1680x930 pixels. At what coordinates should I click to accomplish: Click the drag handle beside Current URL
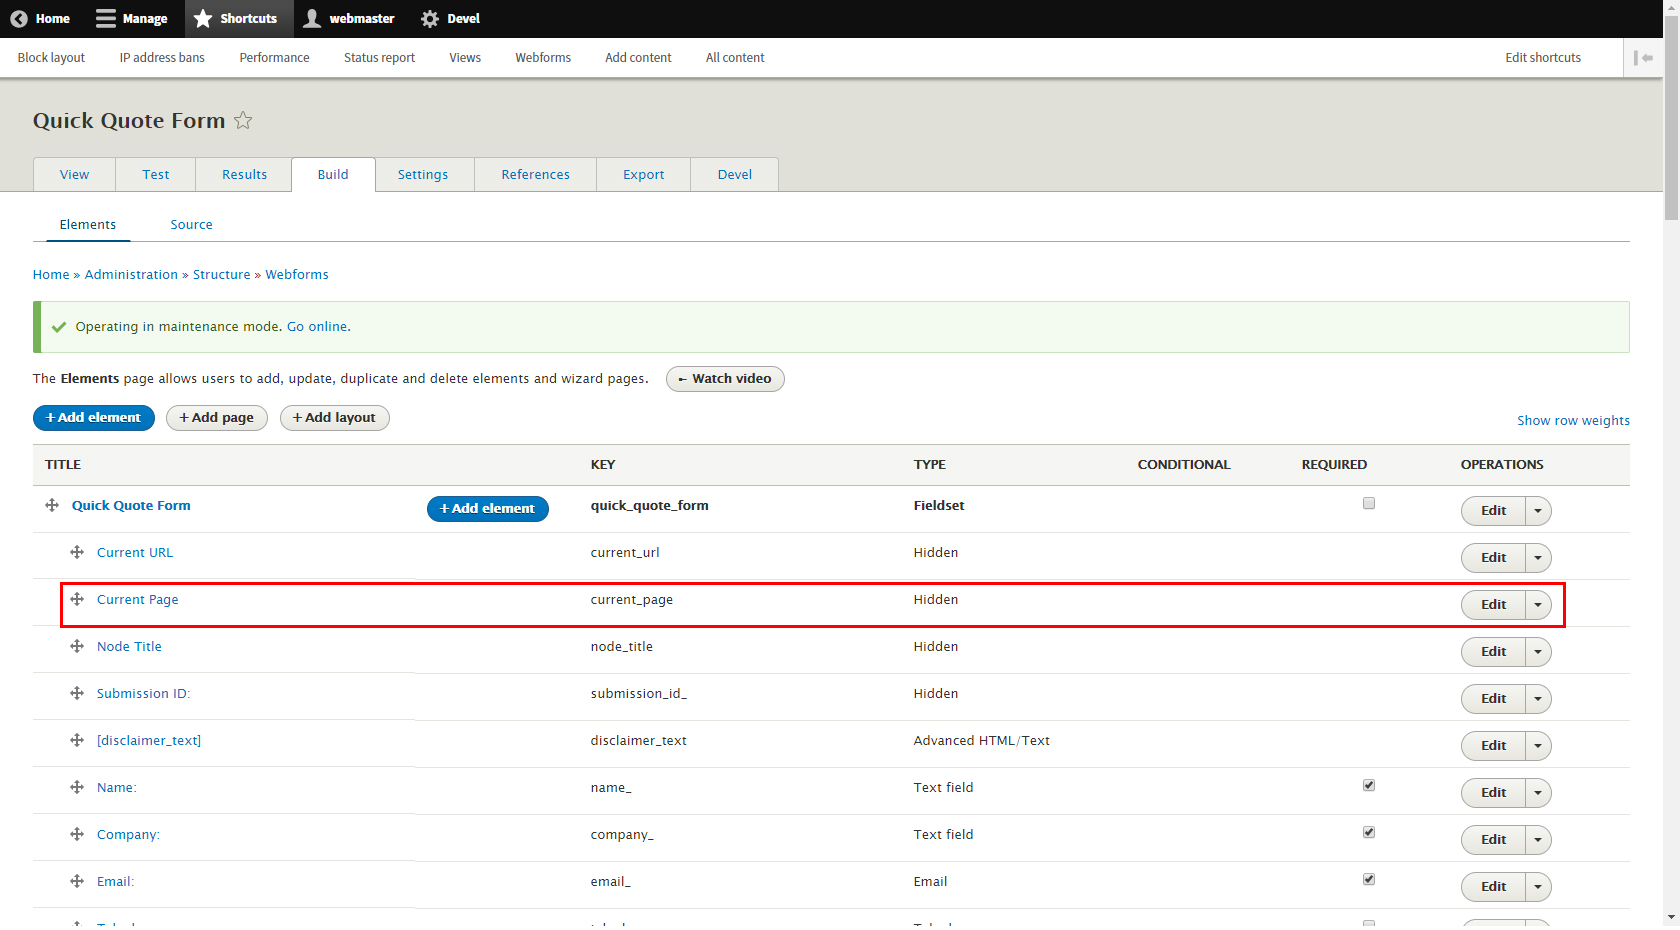pyautogui.click(x=77, y=552)
